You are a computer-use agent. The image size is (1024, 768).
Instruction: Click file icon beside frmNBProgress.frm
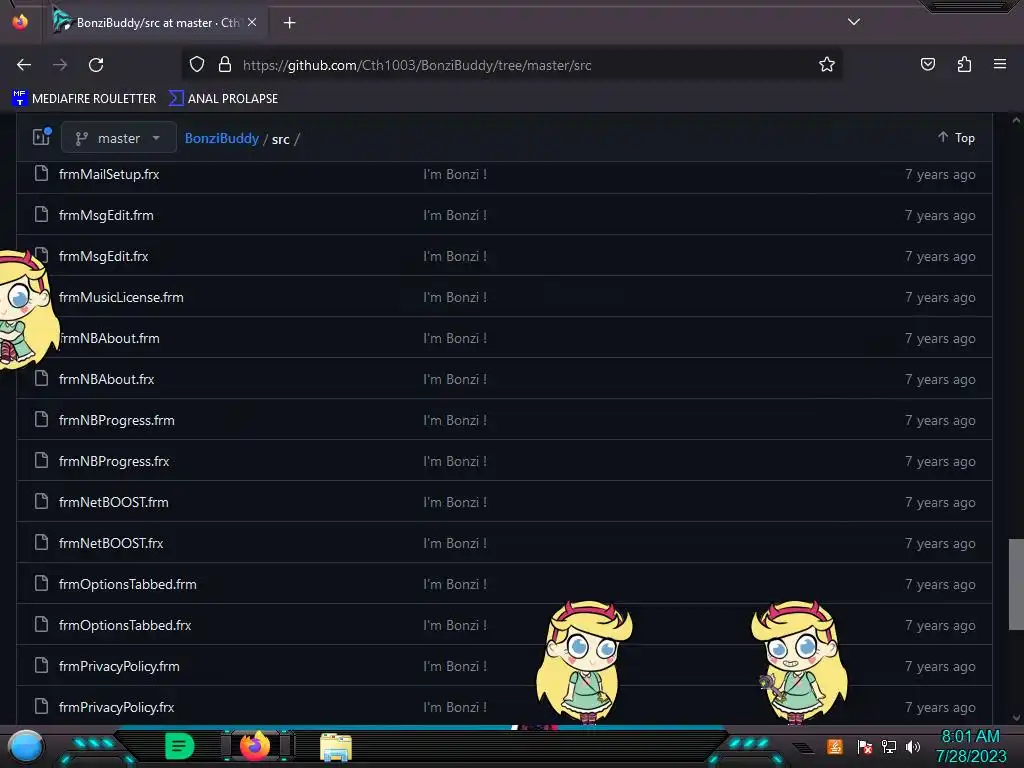click(41, 420)
